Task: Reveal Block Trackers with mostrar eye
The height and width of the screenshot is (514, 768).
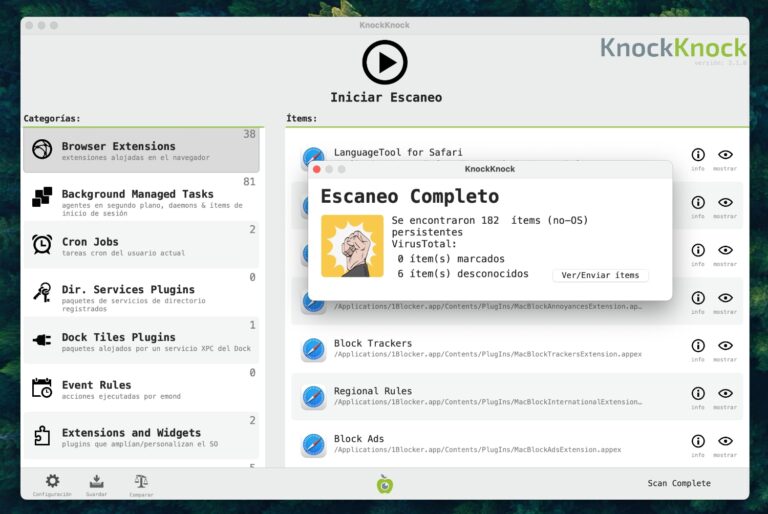Action: tap(725, 346)
